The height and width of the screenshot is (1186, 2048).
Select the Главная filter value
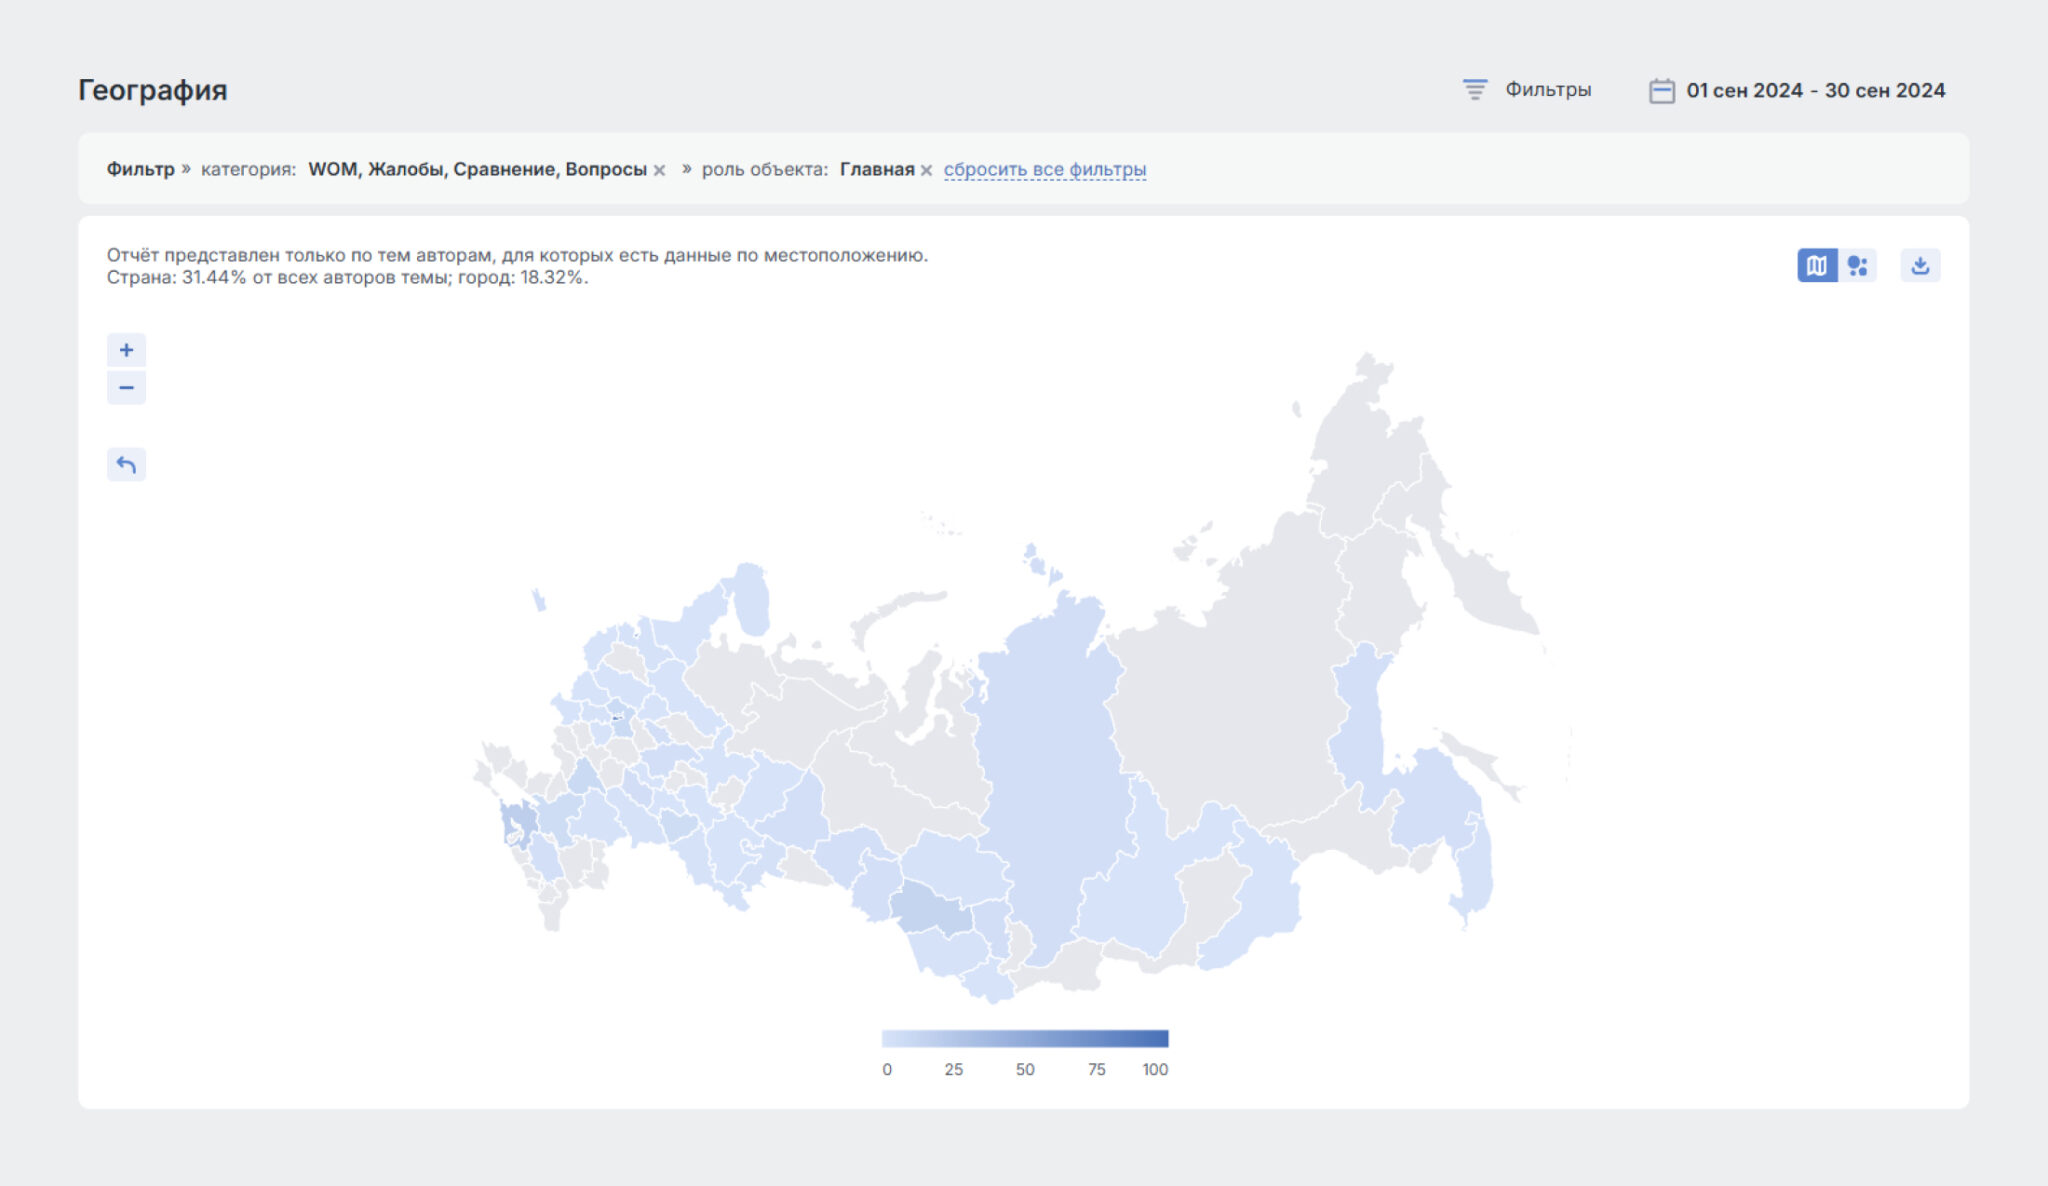click(877, 169)
